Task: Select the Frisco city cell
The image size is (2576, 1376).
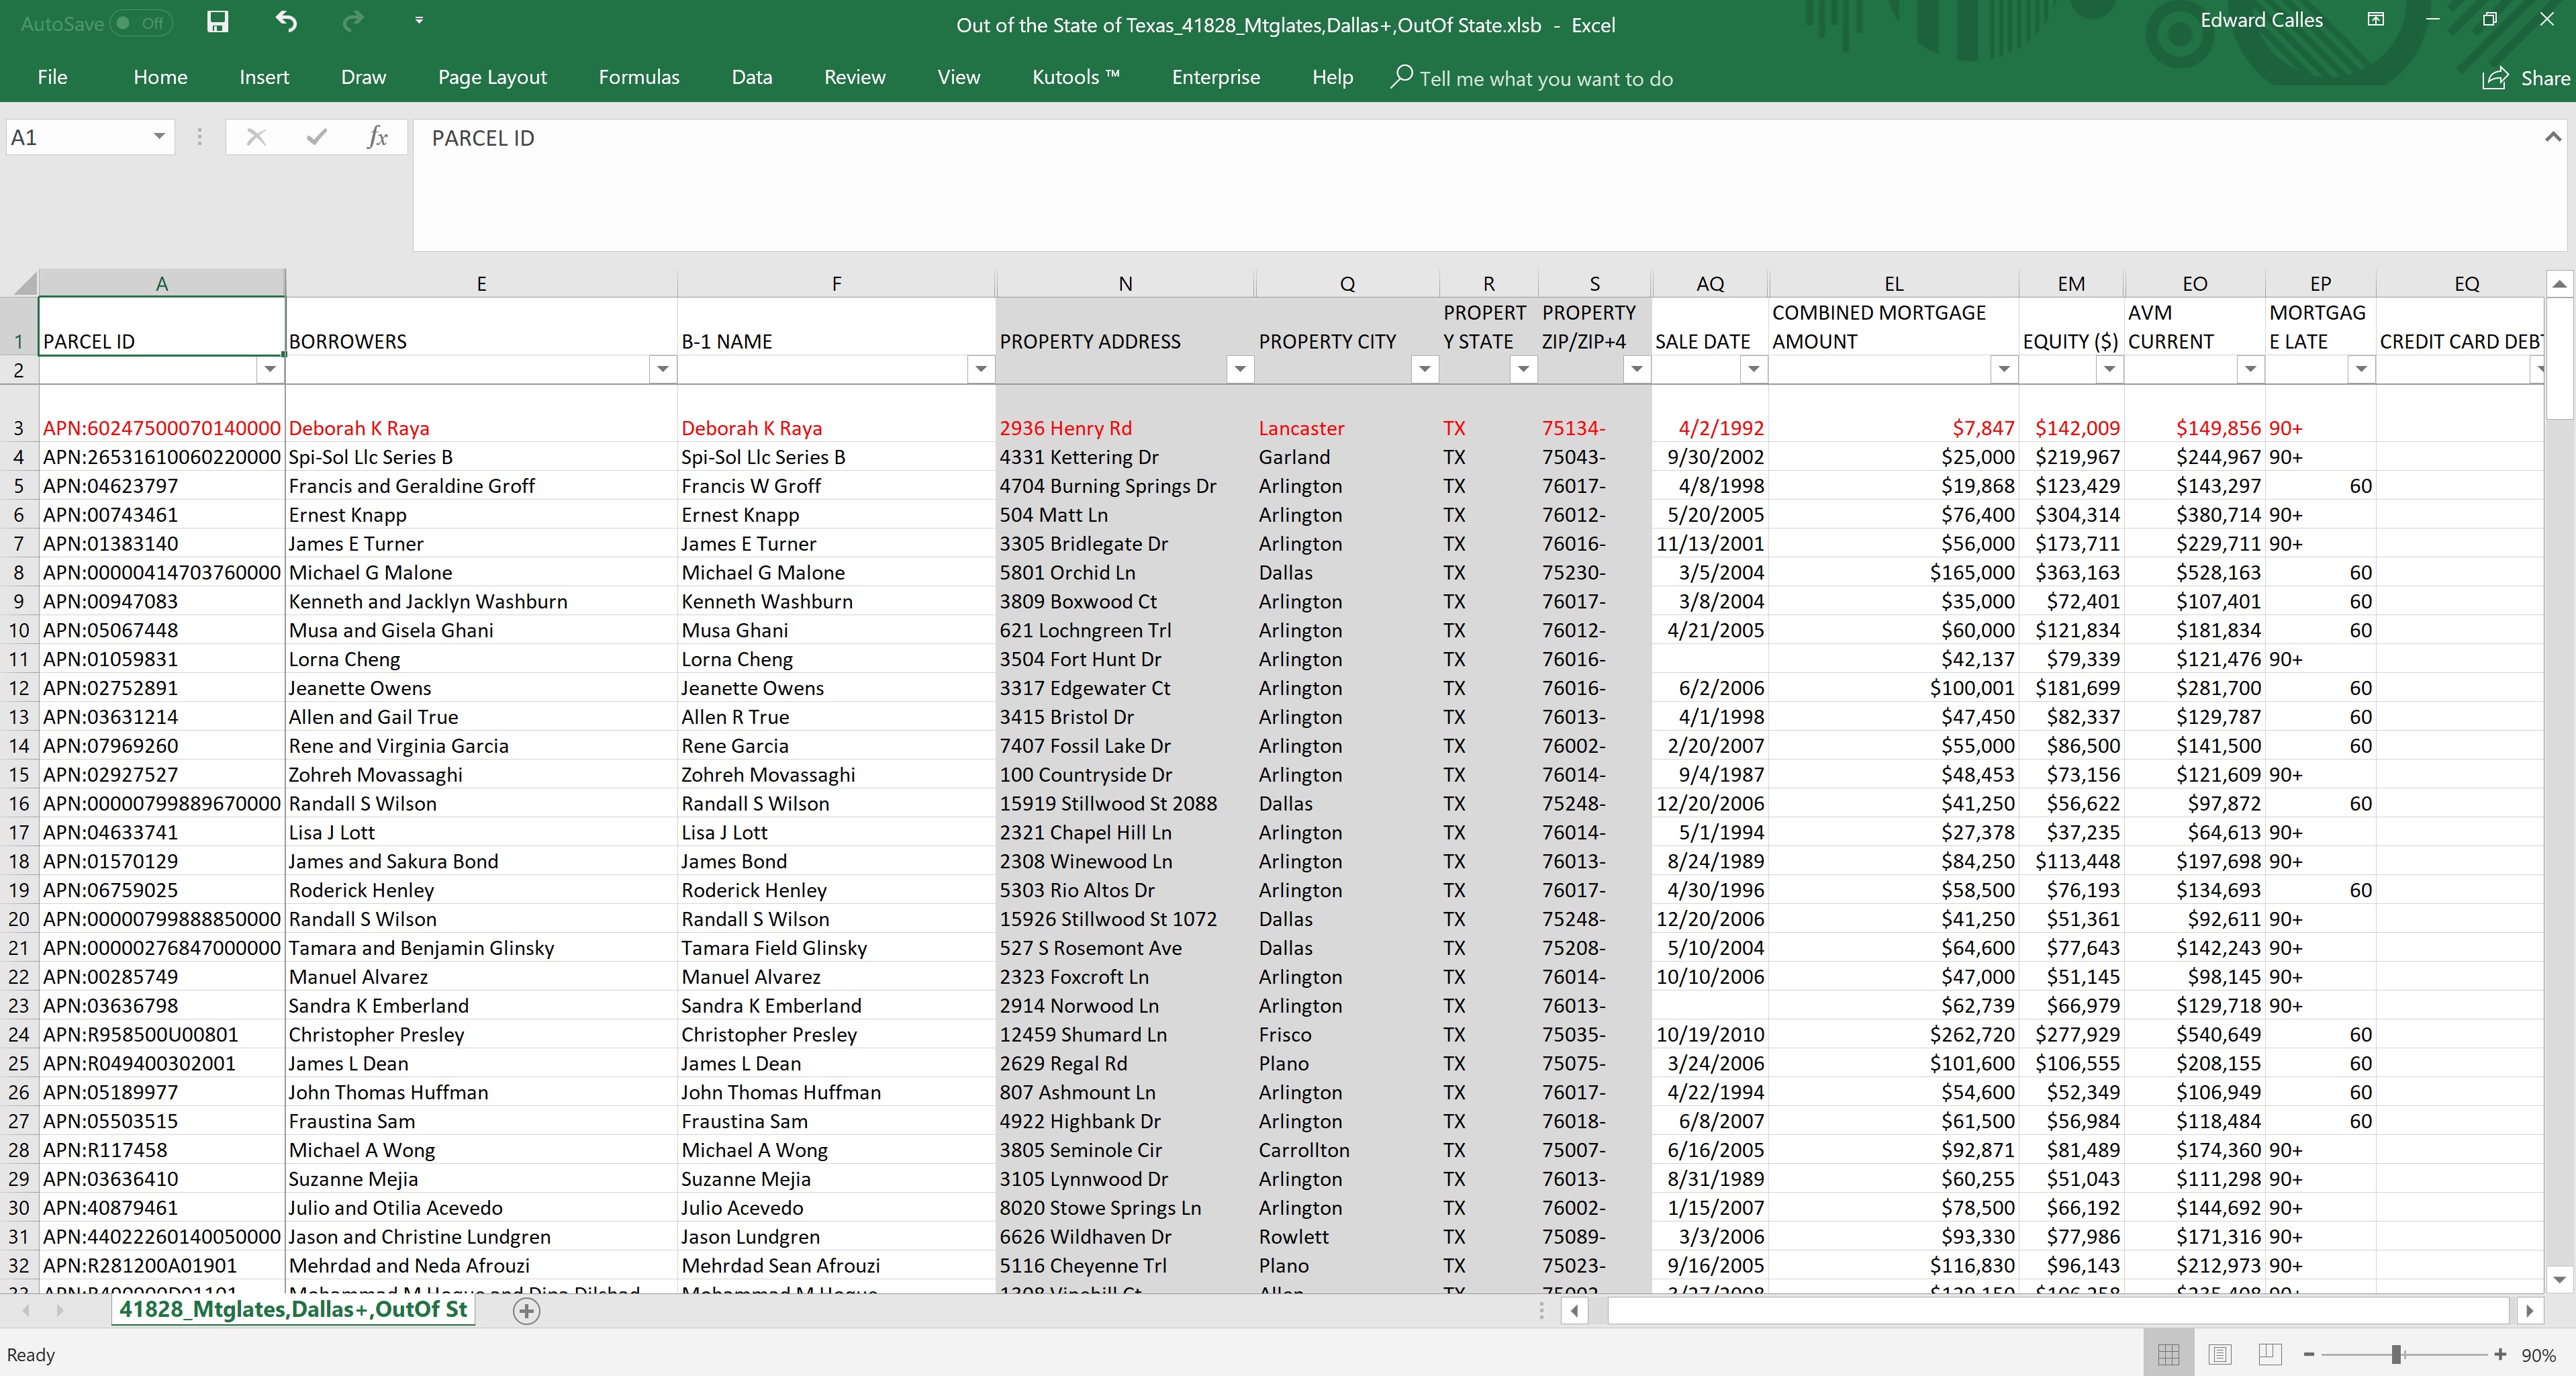Action: (x=1347, y=1035)
